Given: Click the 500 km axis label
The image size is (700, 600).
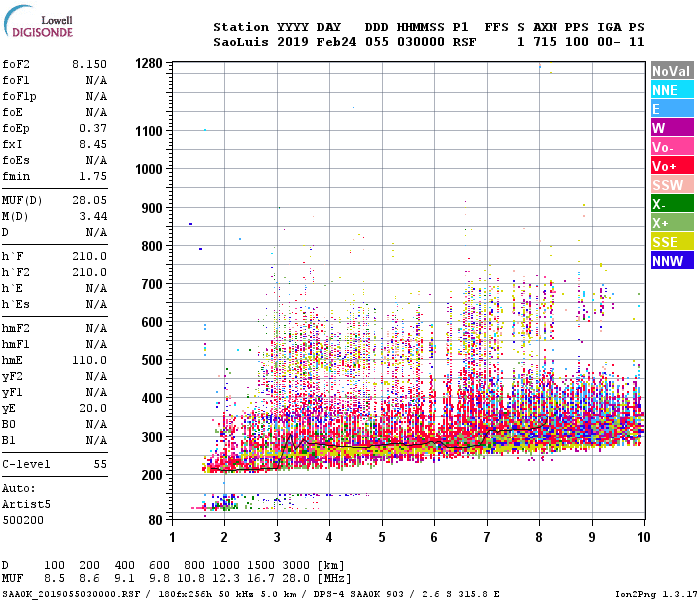Looking at the screenshot, I should point(152,360).
